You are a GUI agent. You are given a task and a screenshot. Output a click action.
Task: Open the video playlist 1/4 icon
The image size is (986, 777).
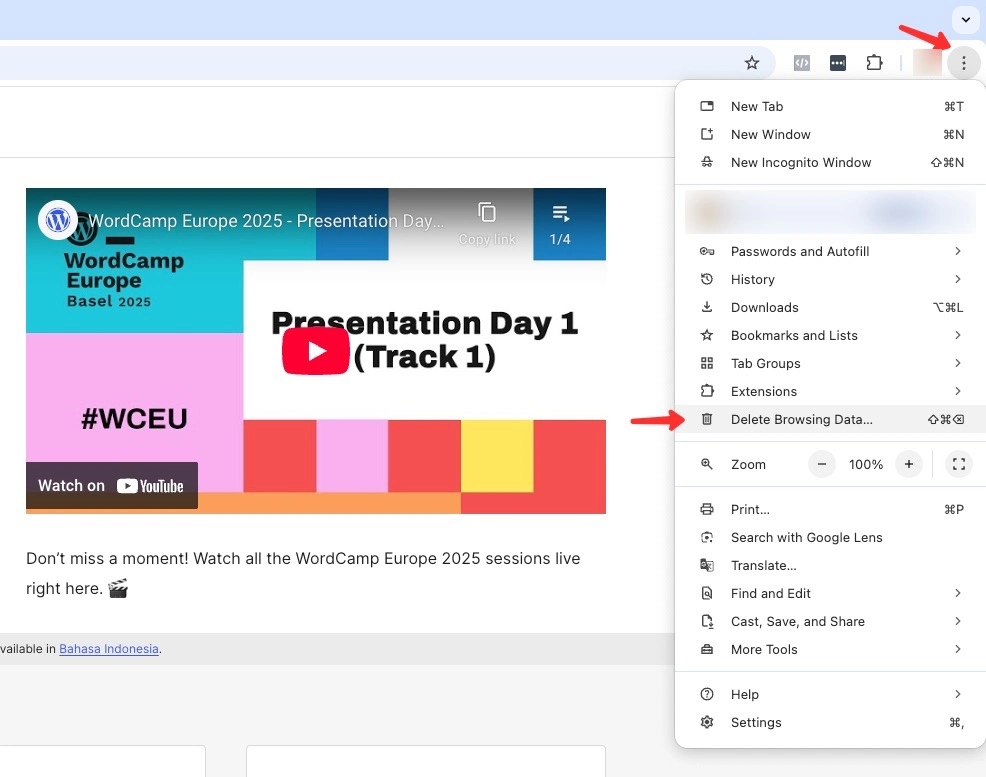(560, 224)
